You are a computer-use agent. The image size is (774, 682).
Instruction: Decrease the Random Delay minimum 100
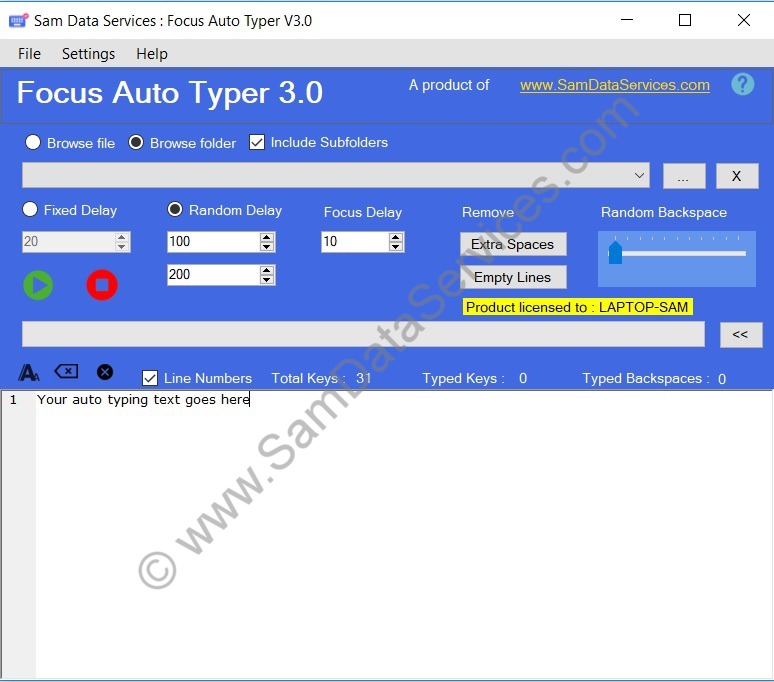(267, 247)
